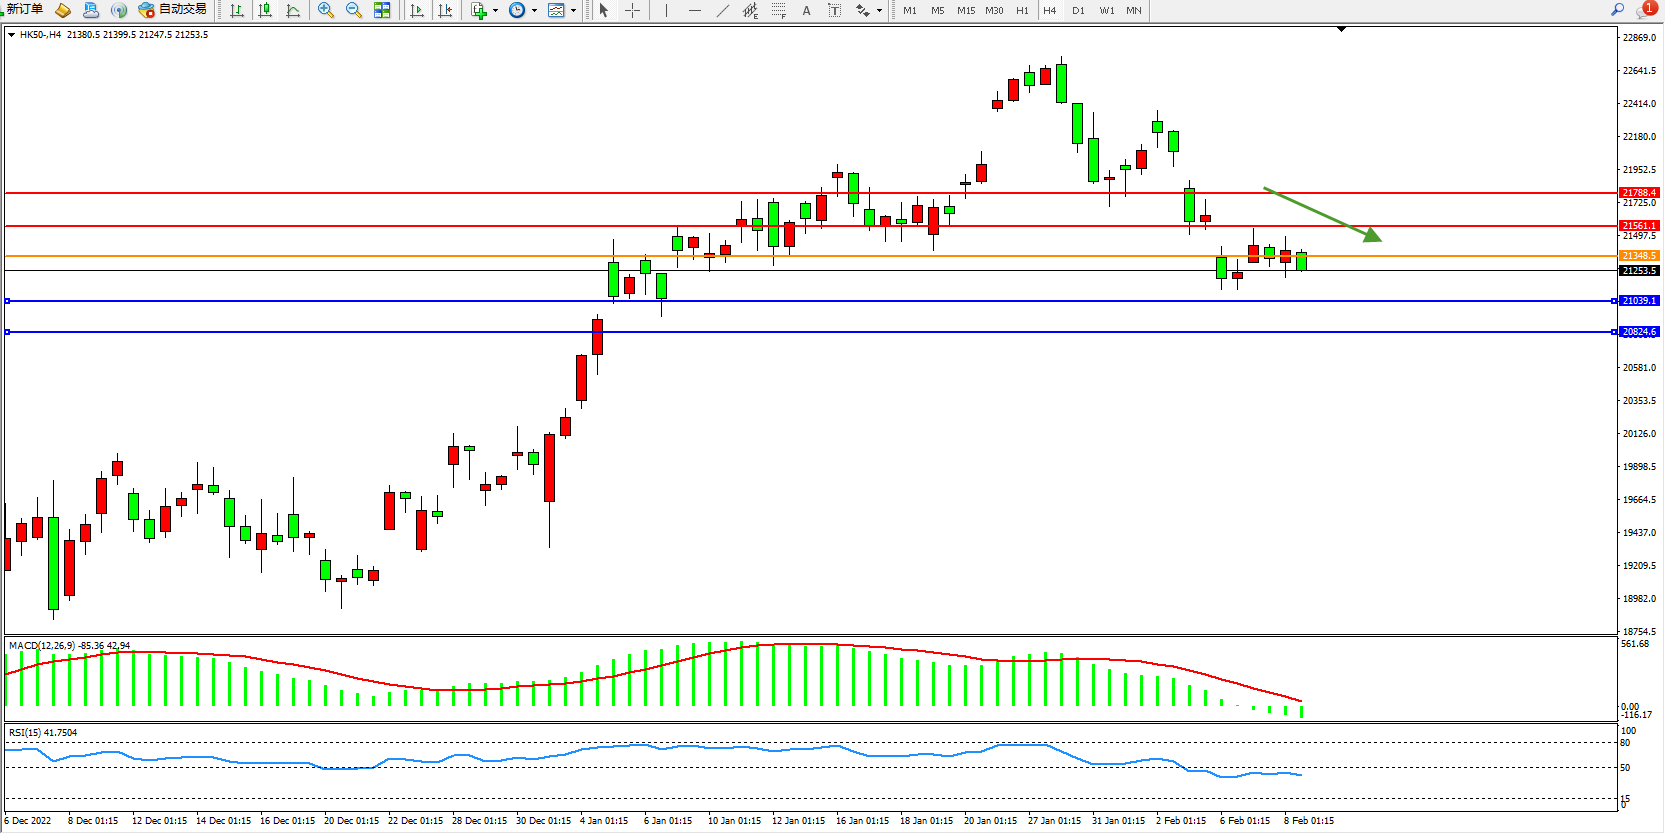Switch to the D1 timeframe
Viewport: 1665px width, 834px height.
click(x=1078, y=10)
